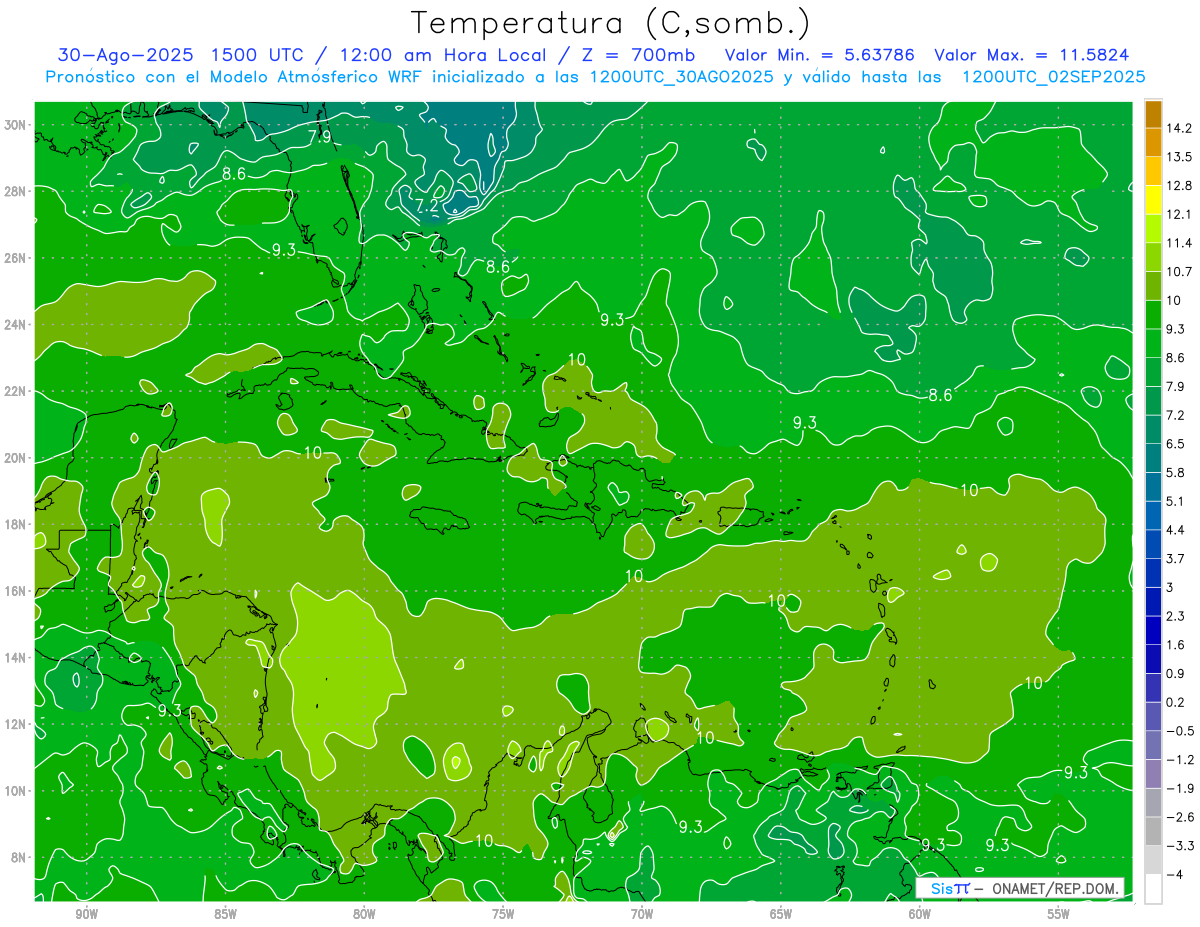Click the "26N" latitude label
Image resolution: width=1200 pixels, height=927 pixels.
[x=16, y=258]
